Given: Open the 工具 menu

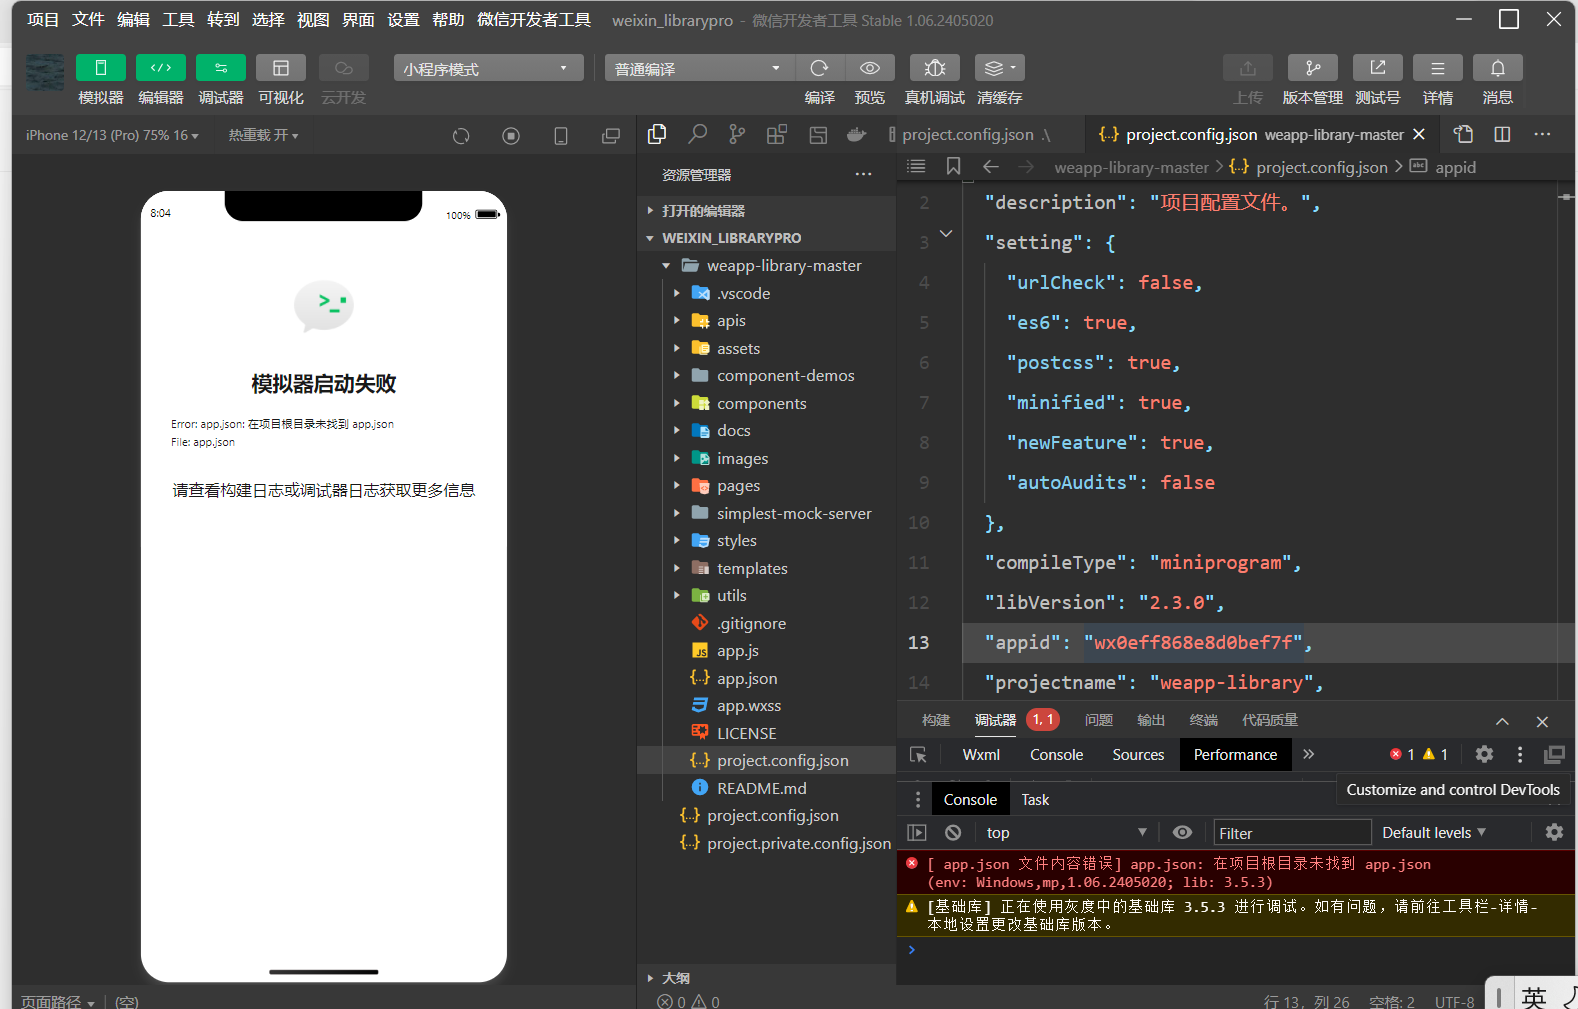Looking at the screenshot, I should tap(178, 20).
